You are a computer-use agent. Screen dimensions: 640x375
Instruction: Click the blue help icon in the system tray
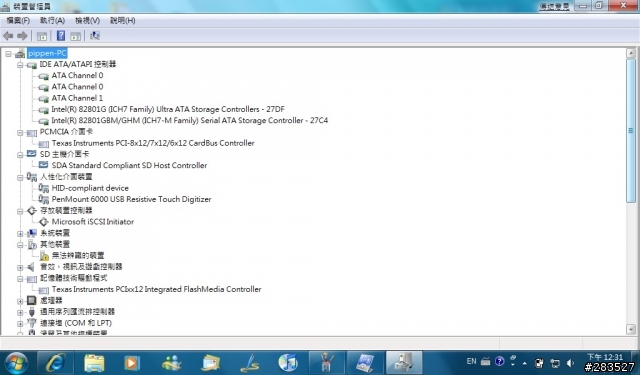(x=500, y=361)
